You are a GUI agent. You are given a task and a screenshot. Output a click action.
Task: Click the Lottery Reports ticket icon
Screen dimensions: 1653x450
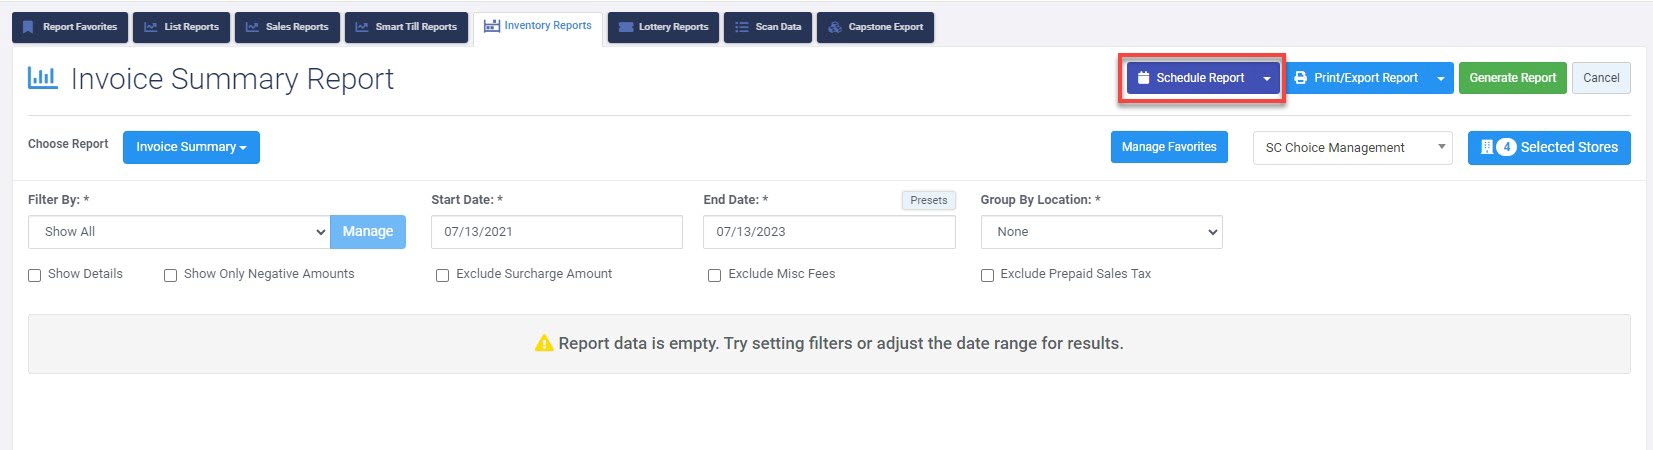point(626,27)
